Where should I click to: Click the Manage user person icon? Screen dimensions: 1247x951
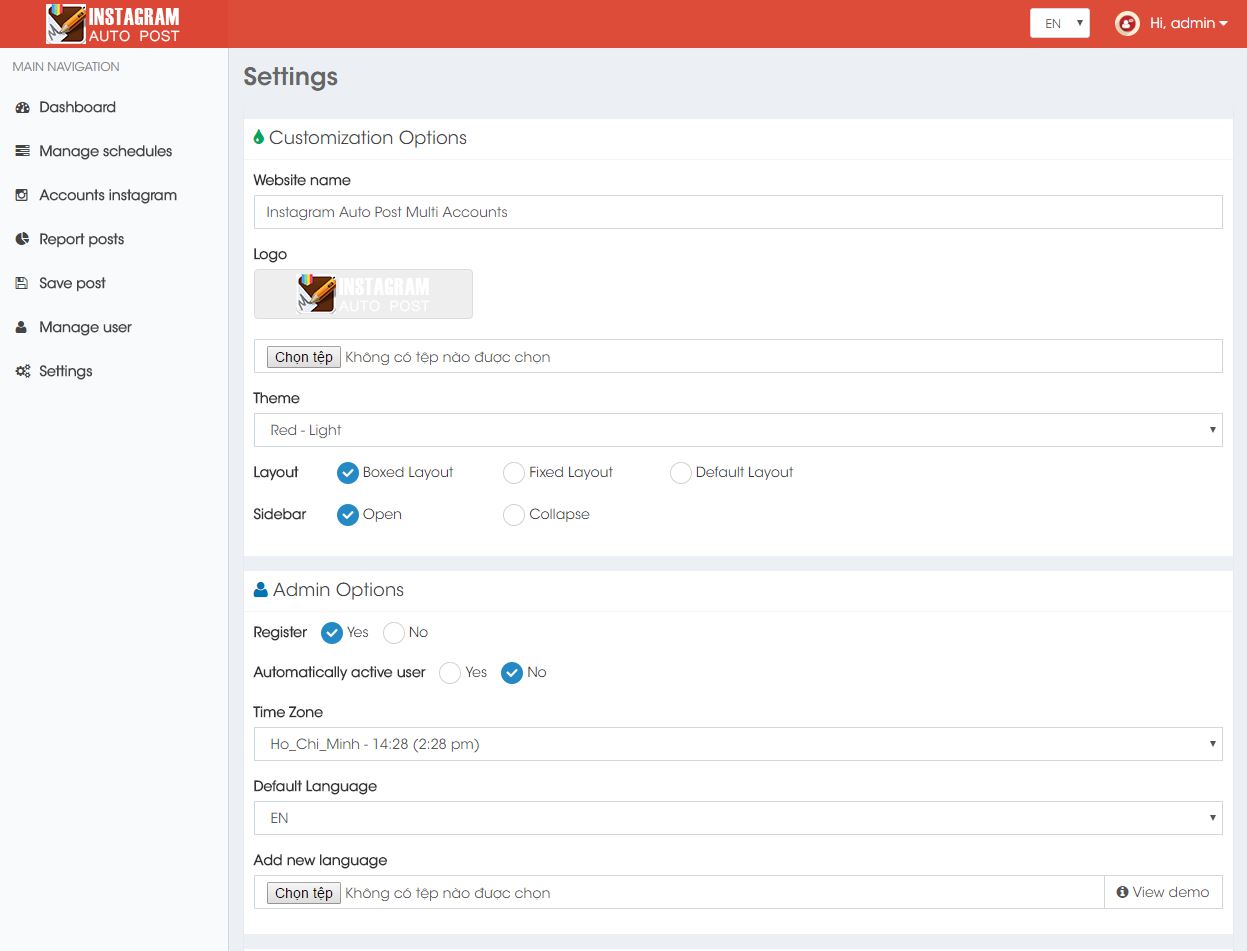(21, 327)
